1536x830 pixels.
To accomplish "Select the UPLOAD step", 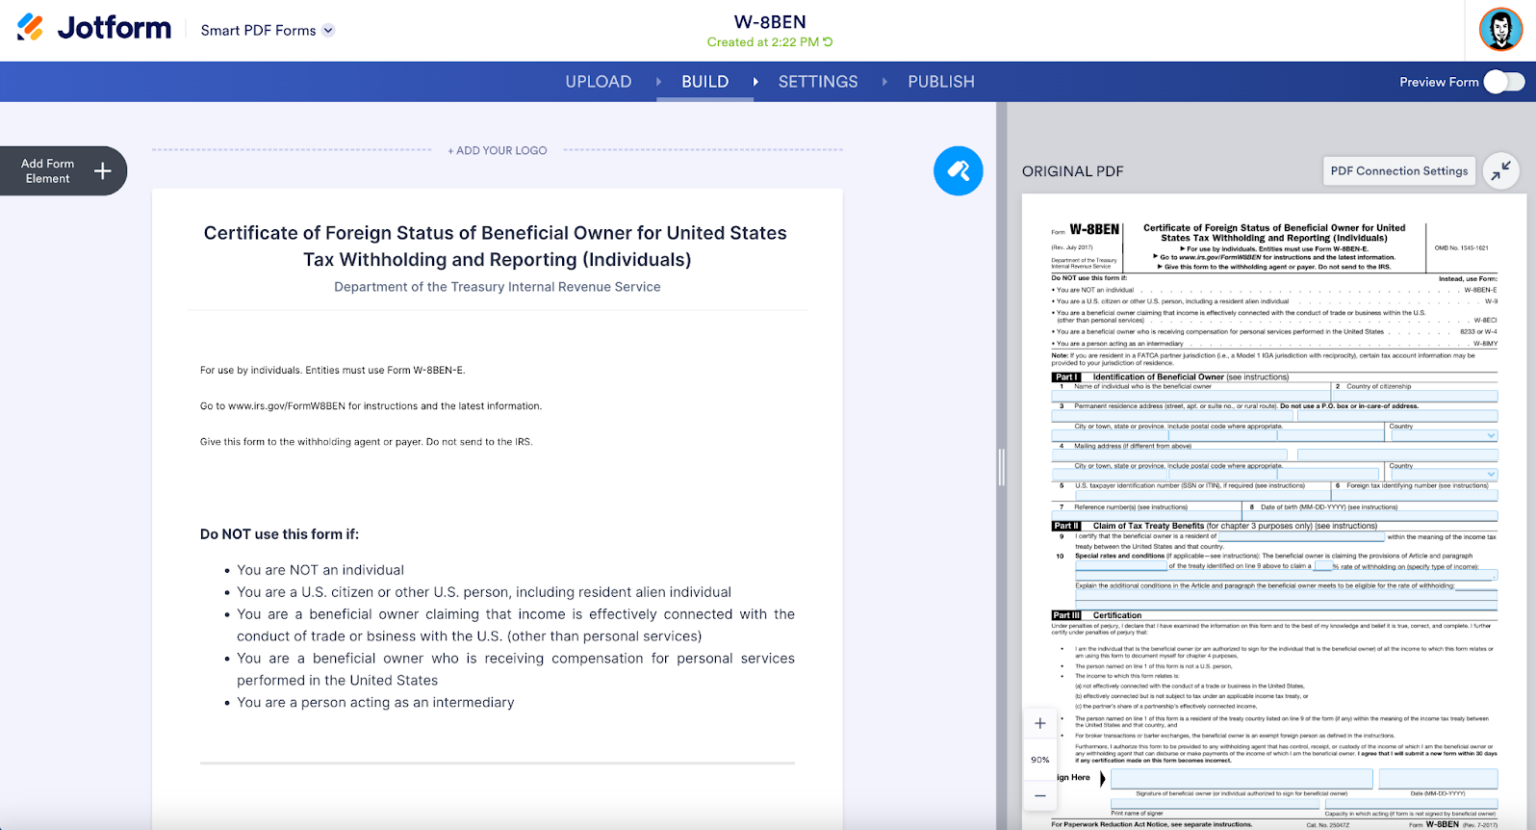I will point(598,81).
